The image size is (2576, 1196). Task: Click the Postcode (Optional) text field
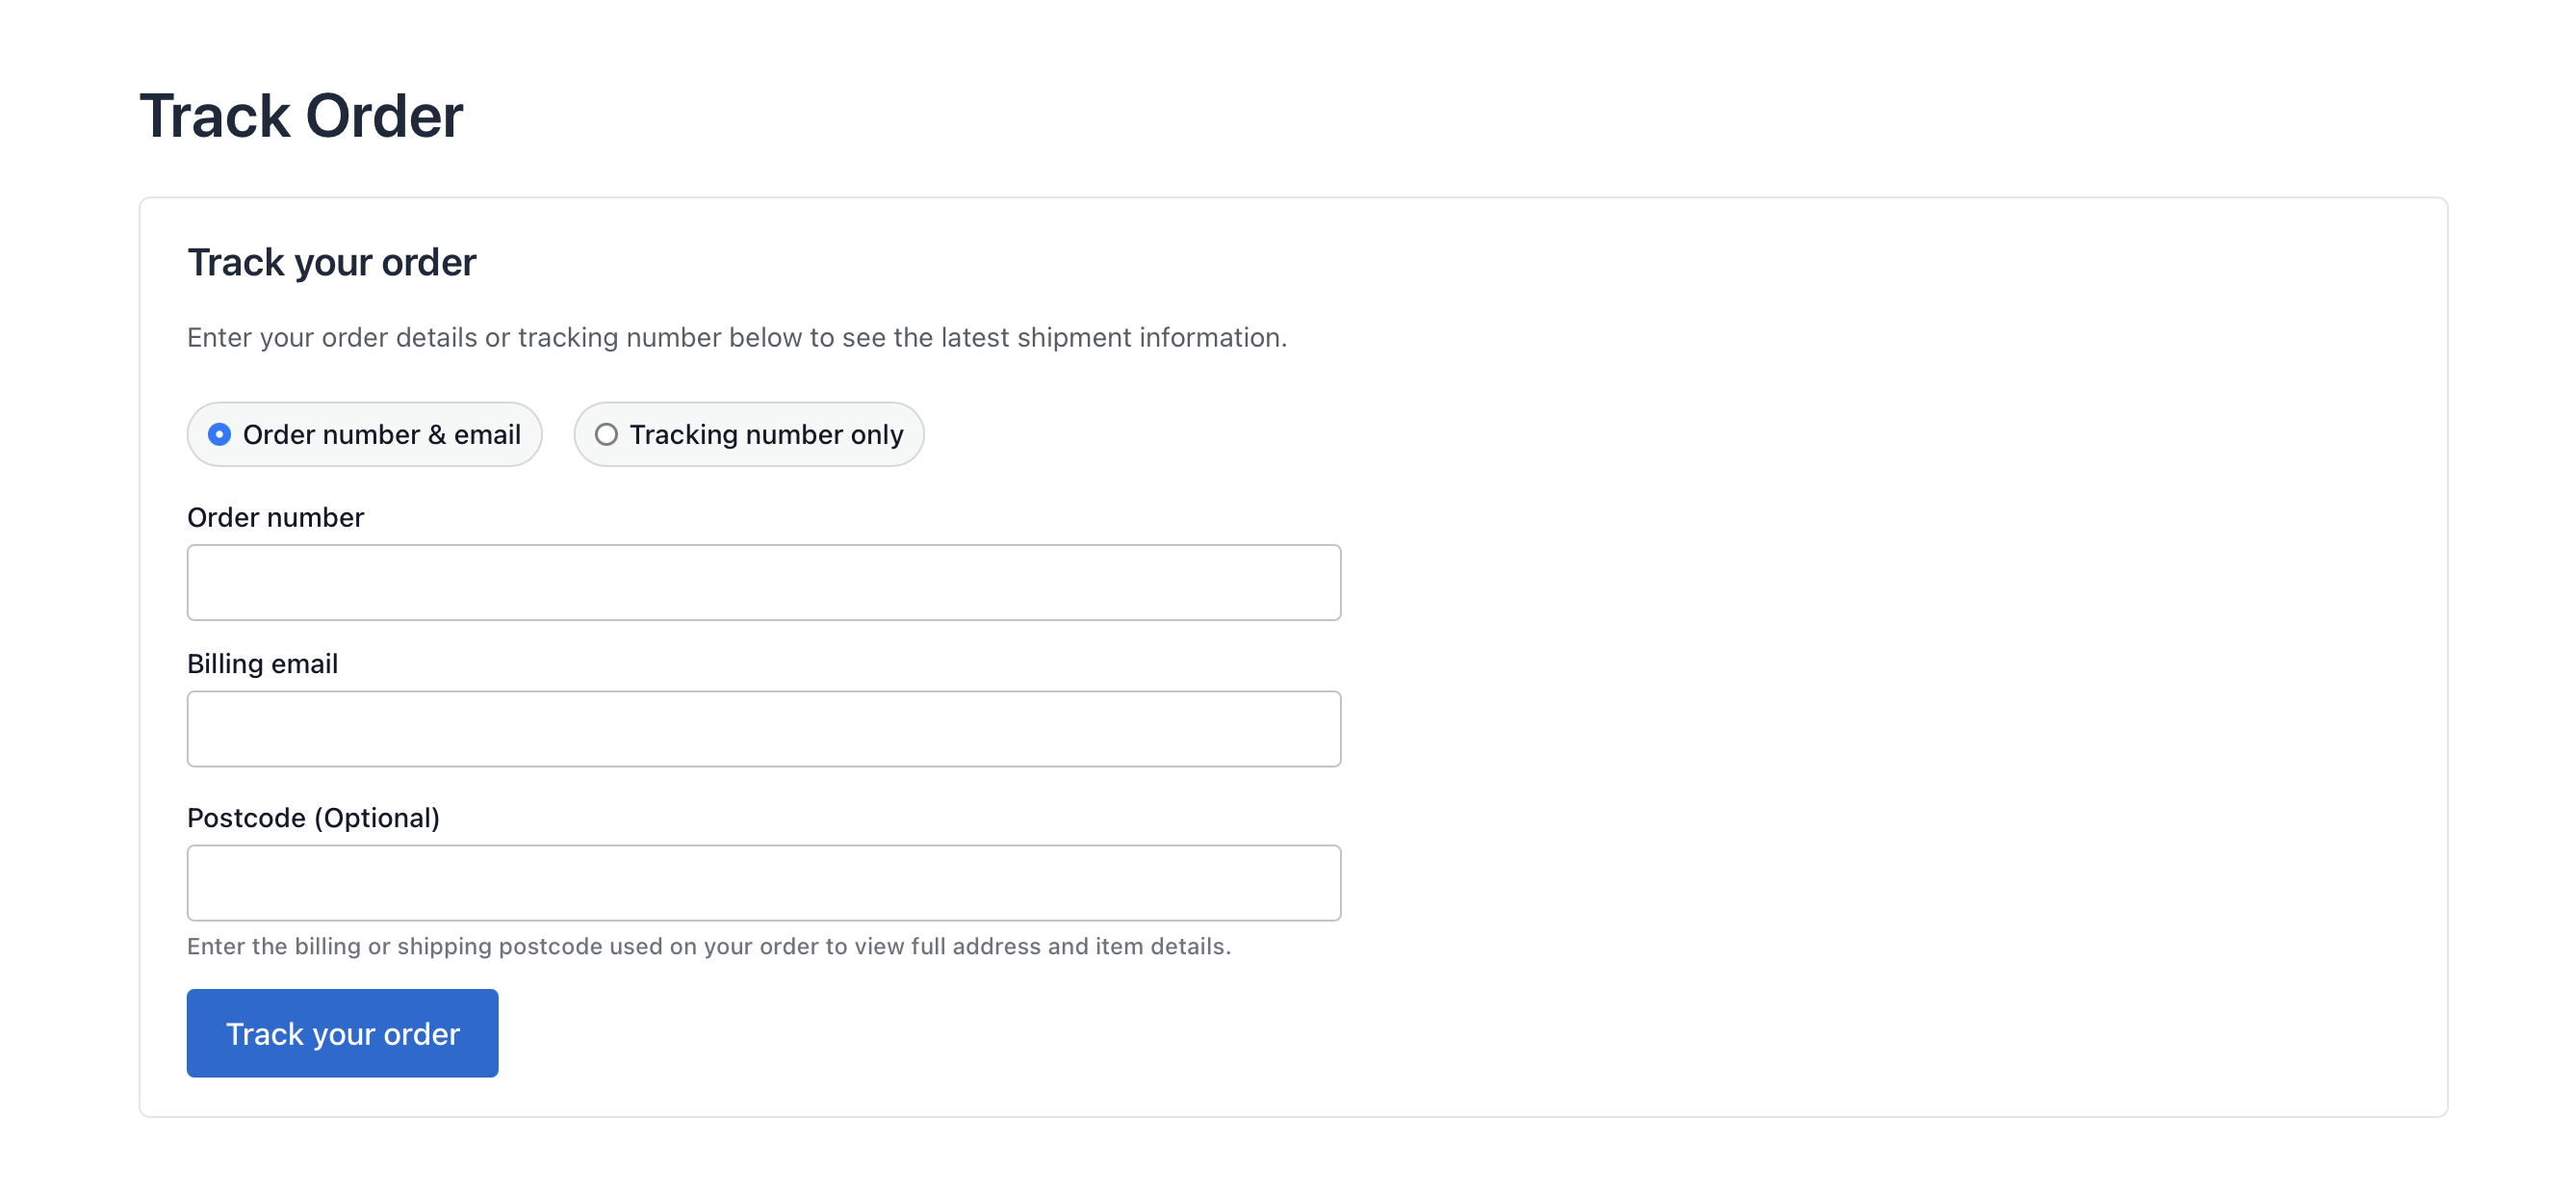pyautogui.click(x=763, y=882)
